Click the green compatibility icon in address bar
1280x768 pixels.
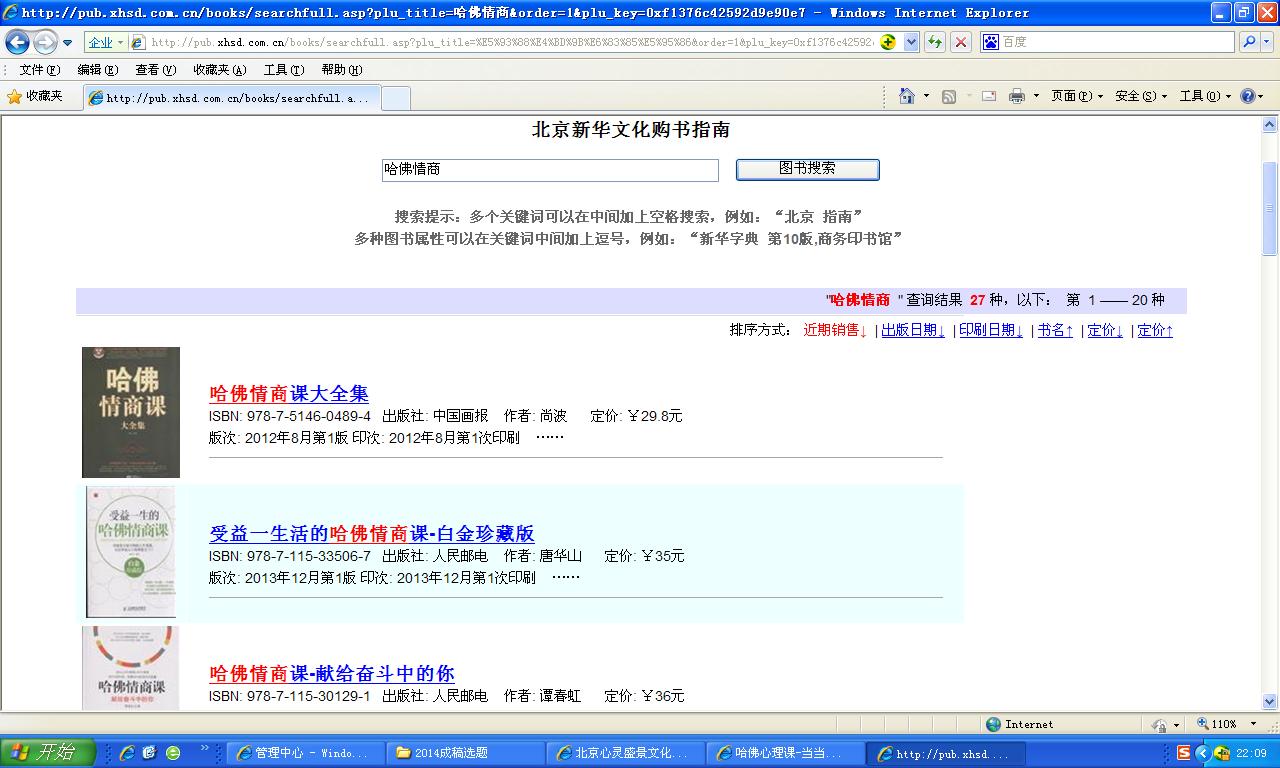click(x=887, y=42)
